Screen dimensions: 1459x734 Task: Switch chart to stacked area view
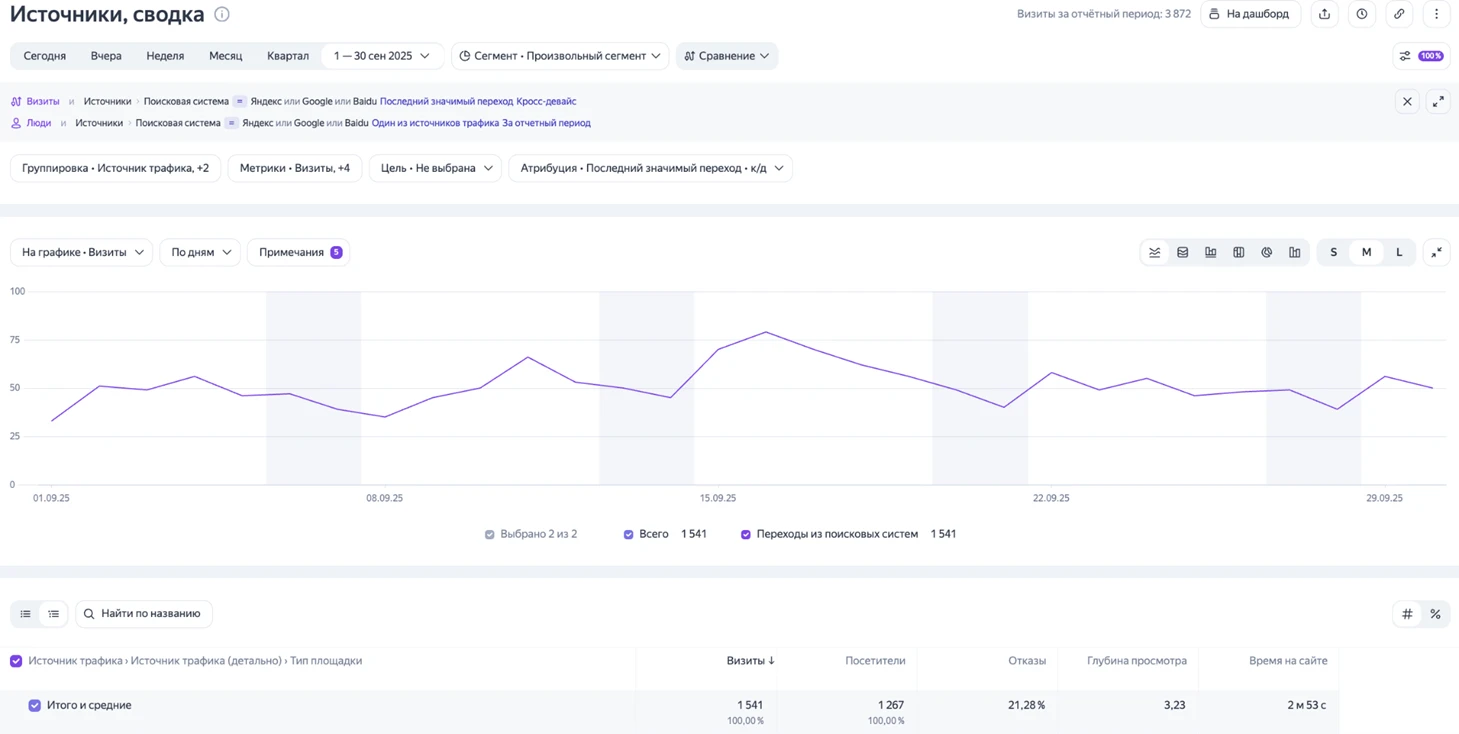tap(1183, 253)
